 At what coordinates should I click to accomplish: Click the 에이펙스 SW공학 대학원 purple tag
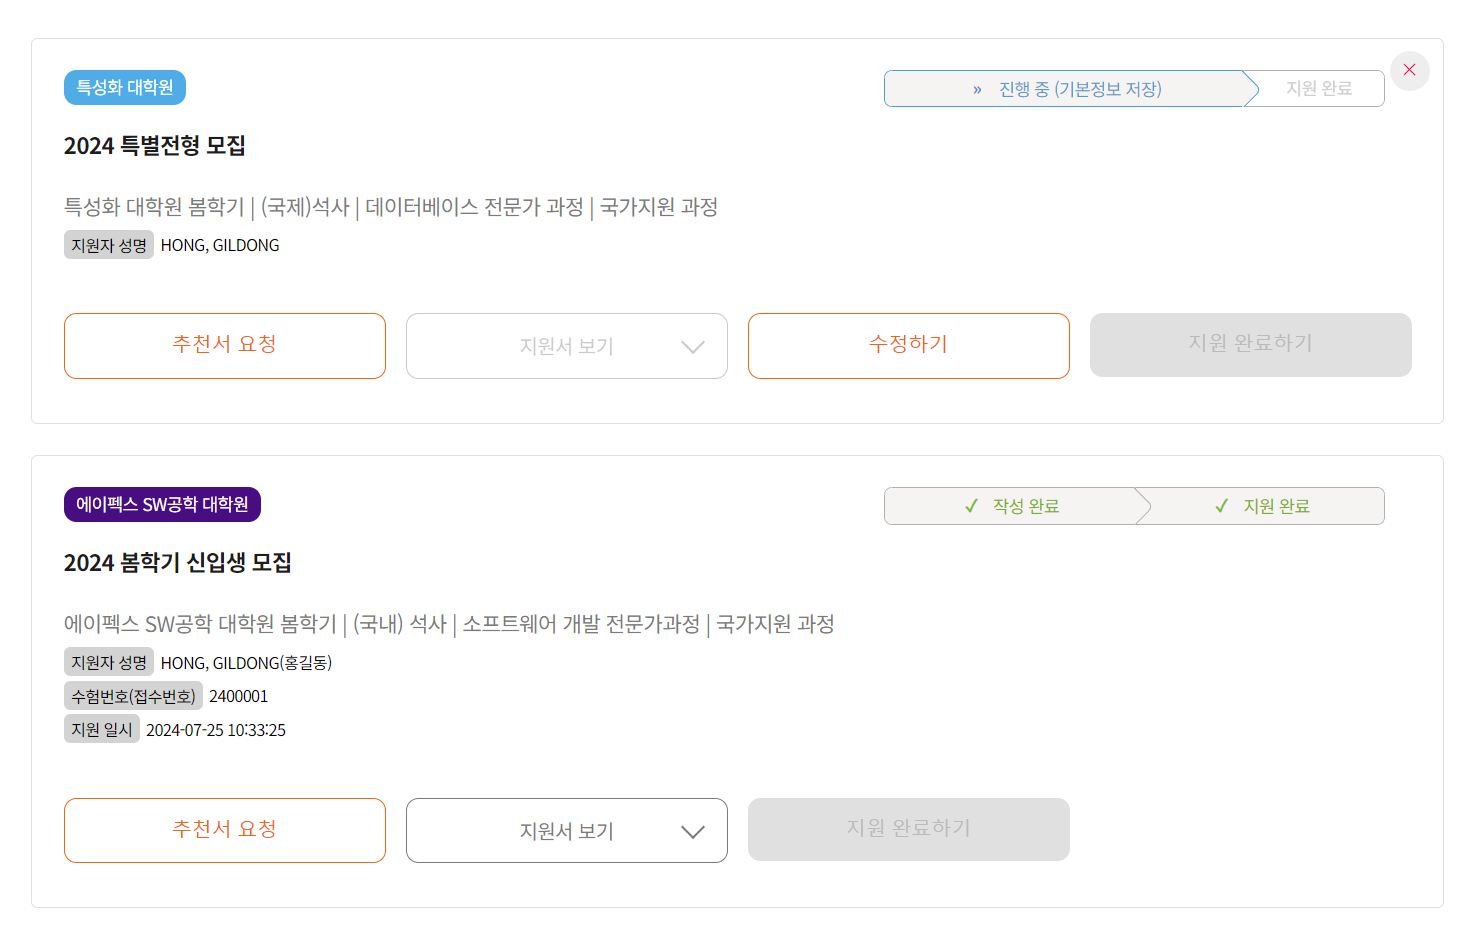(x=162, y=505)
